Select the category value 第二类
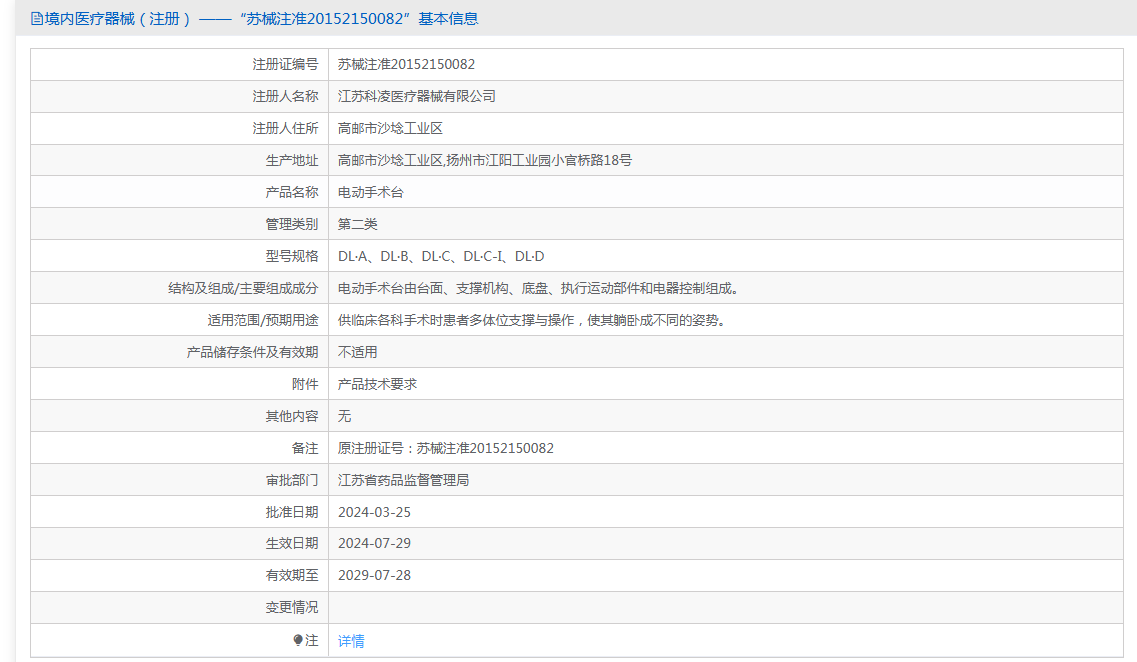Image resolution: width=1137 pixels, height=662 pixels. click(x=357, y=224)
